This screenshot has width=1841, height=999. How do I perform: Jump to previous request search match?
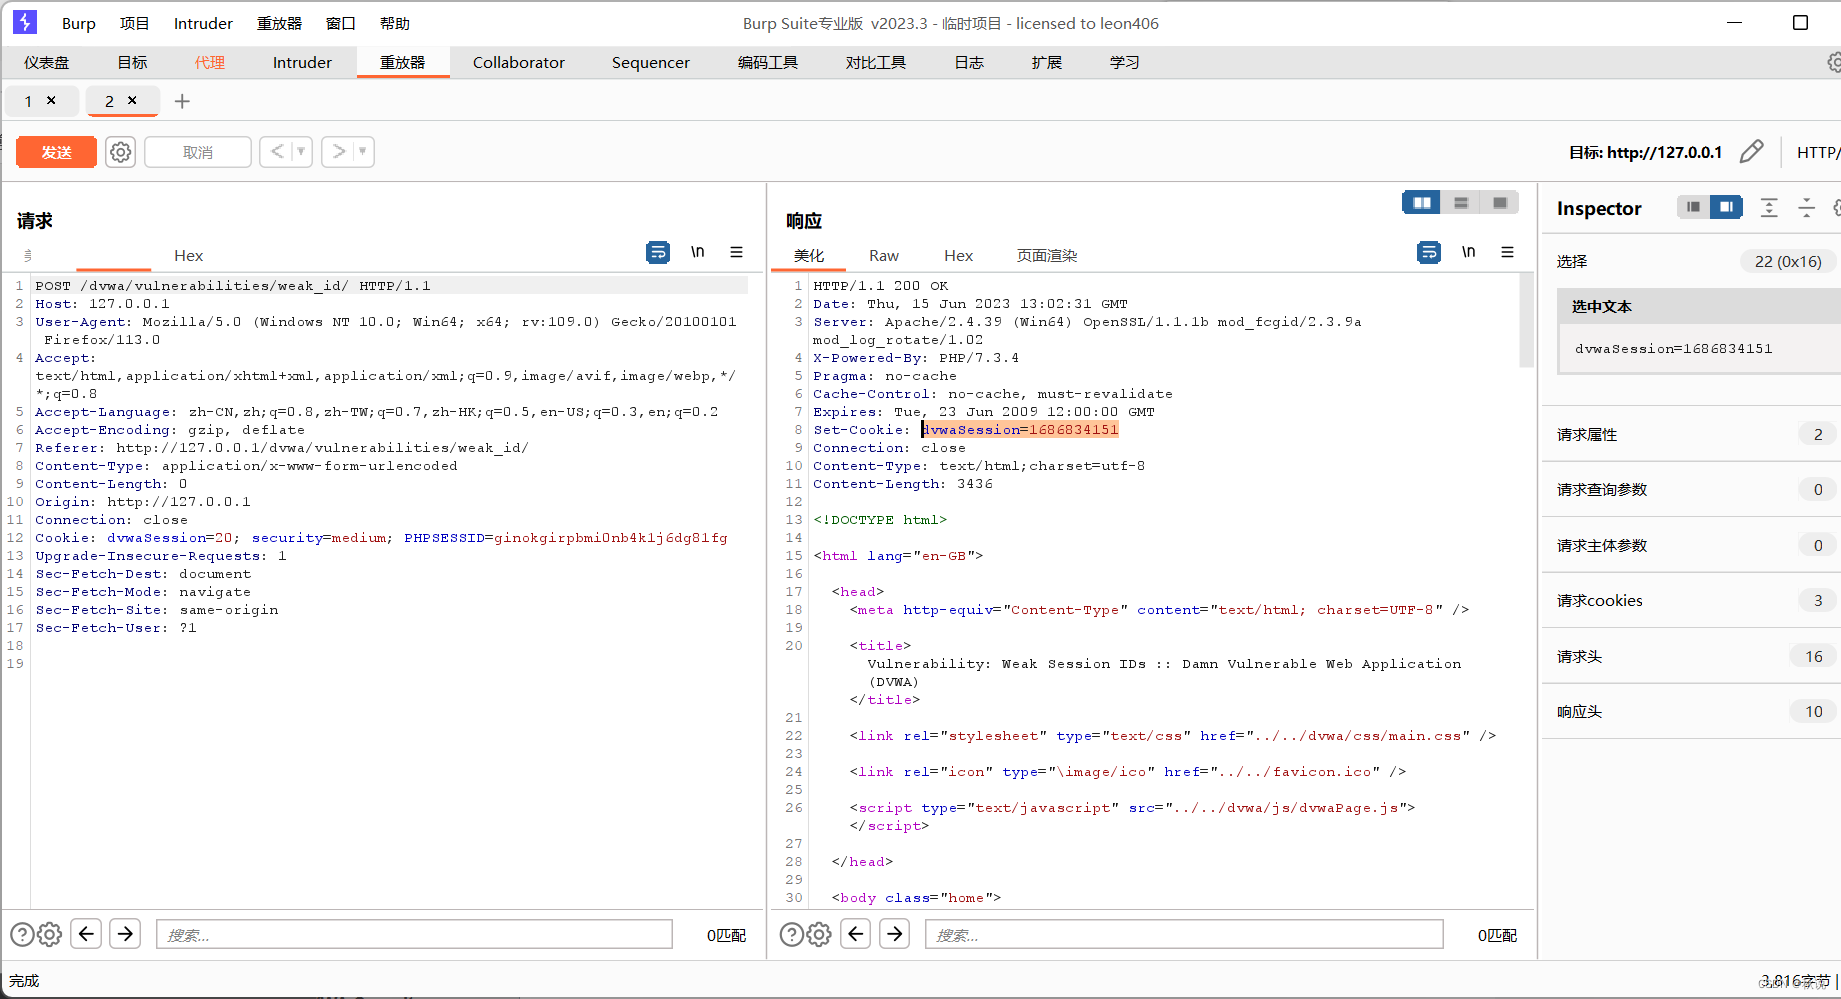click(x=87, y=934)
